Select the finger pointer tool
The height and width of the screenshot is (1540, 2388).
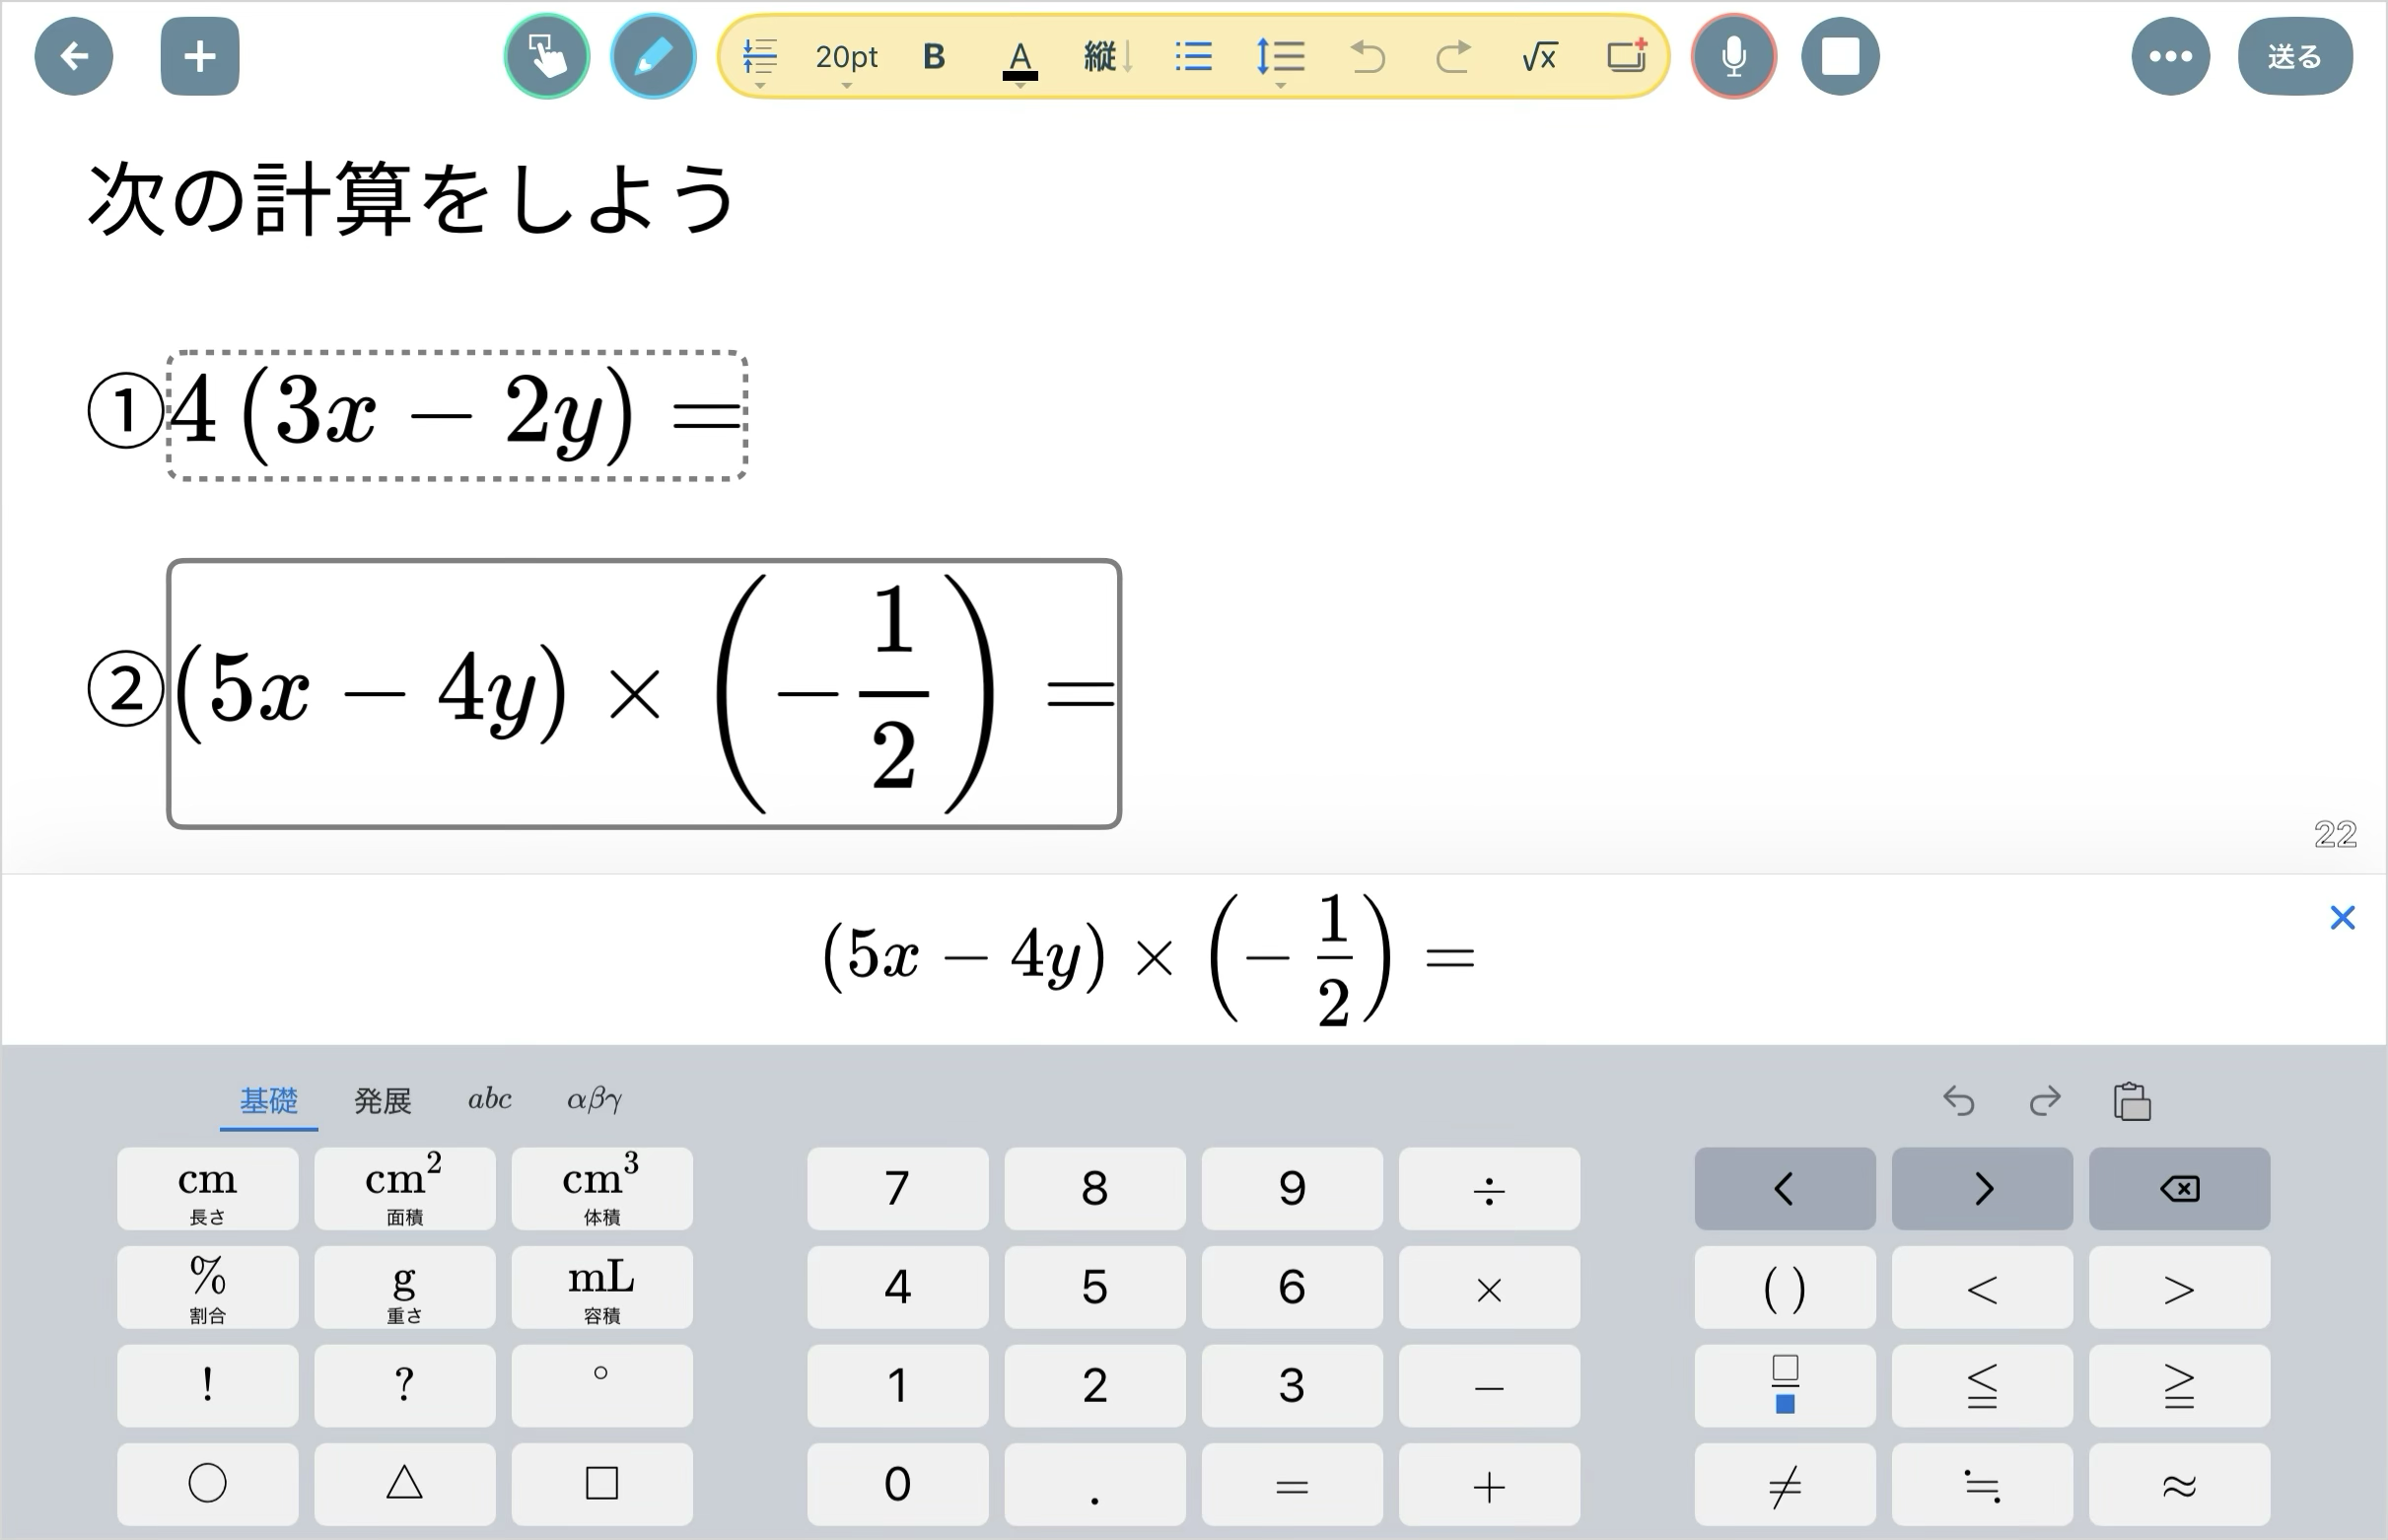(546, 56)
